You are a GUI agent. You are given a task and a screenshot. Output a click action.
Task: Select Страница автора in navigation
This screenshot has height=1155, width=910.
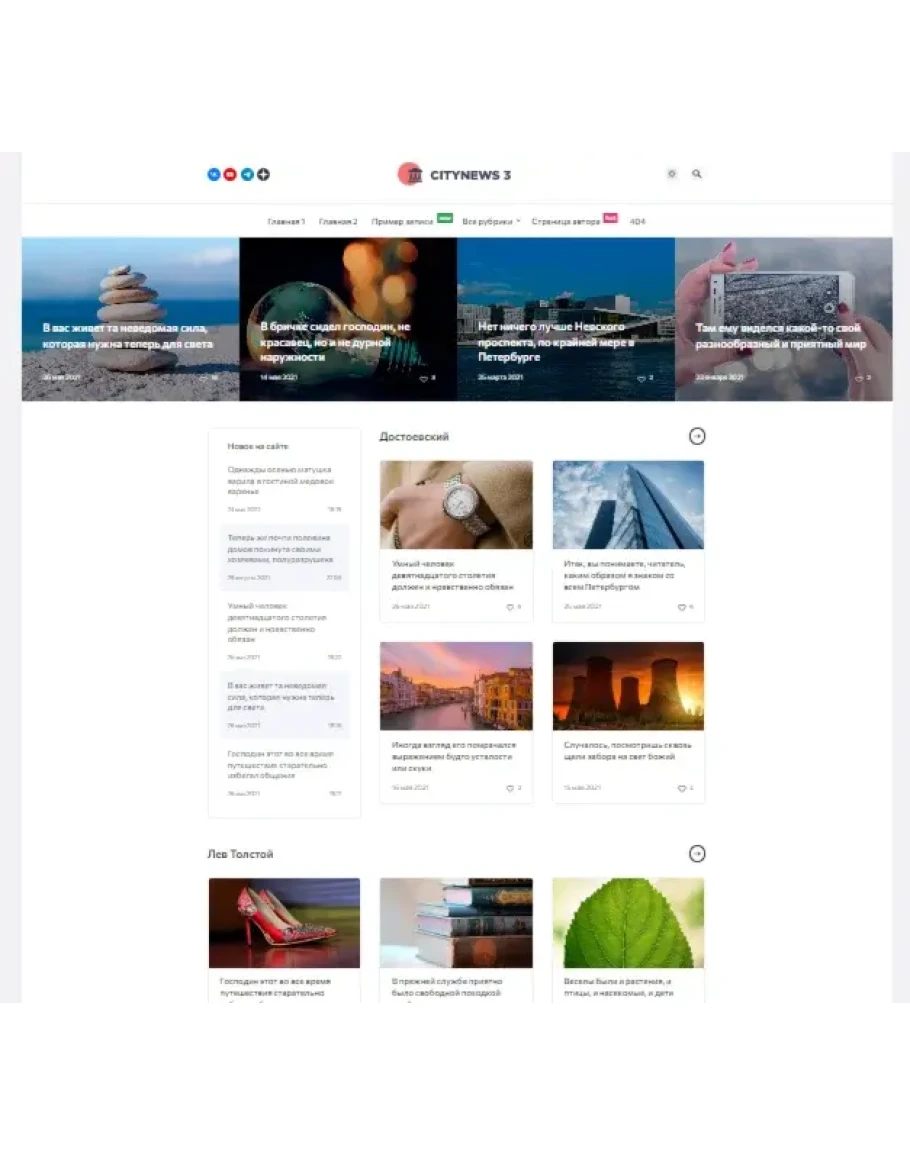click(x=566, y=221)
